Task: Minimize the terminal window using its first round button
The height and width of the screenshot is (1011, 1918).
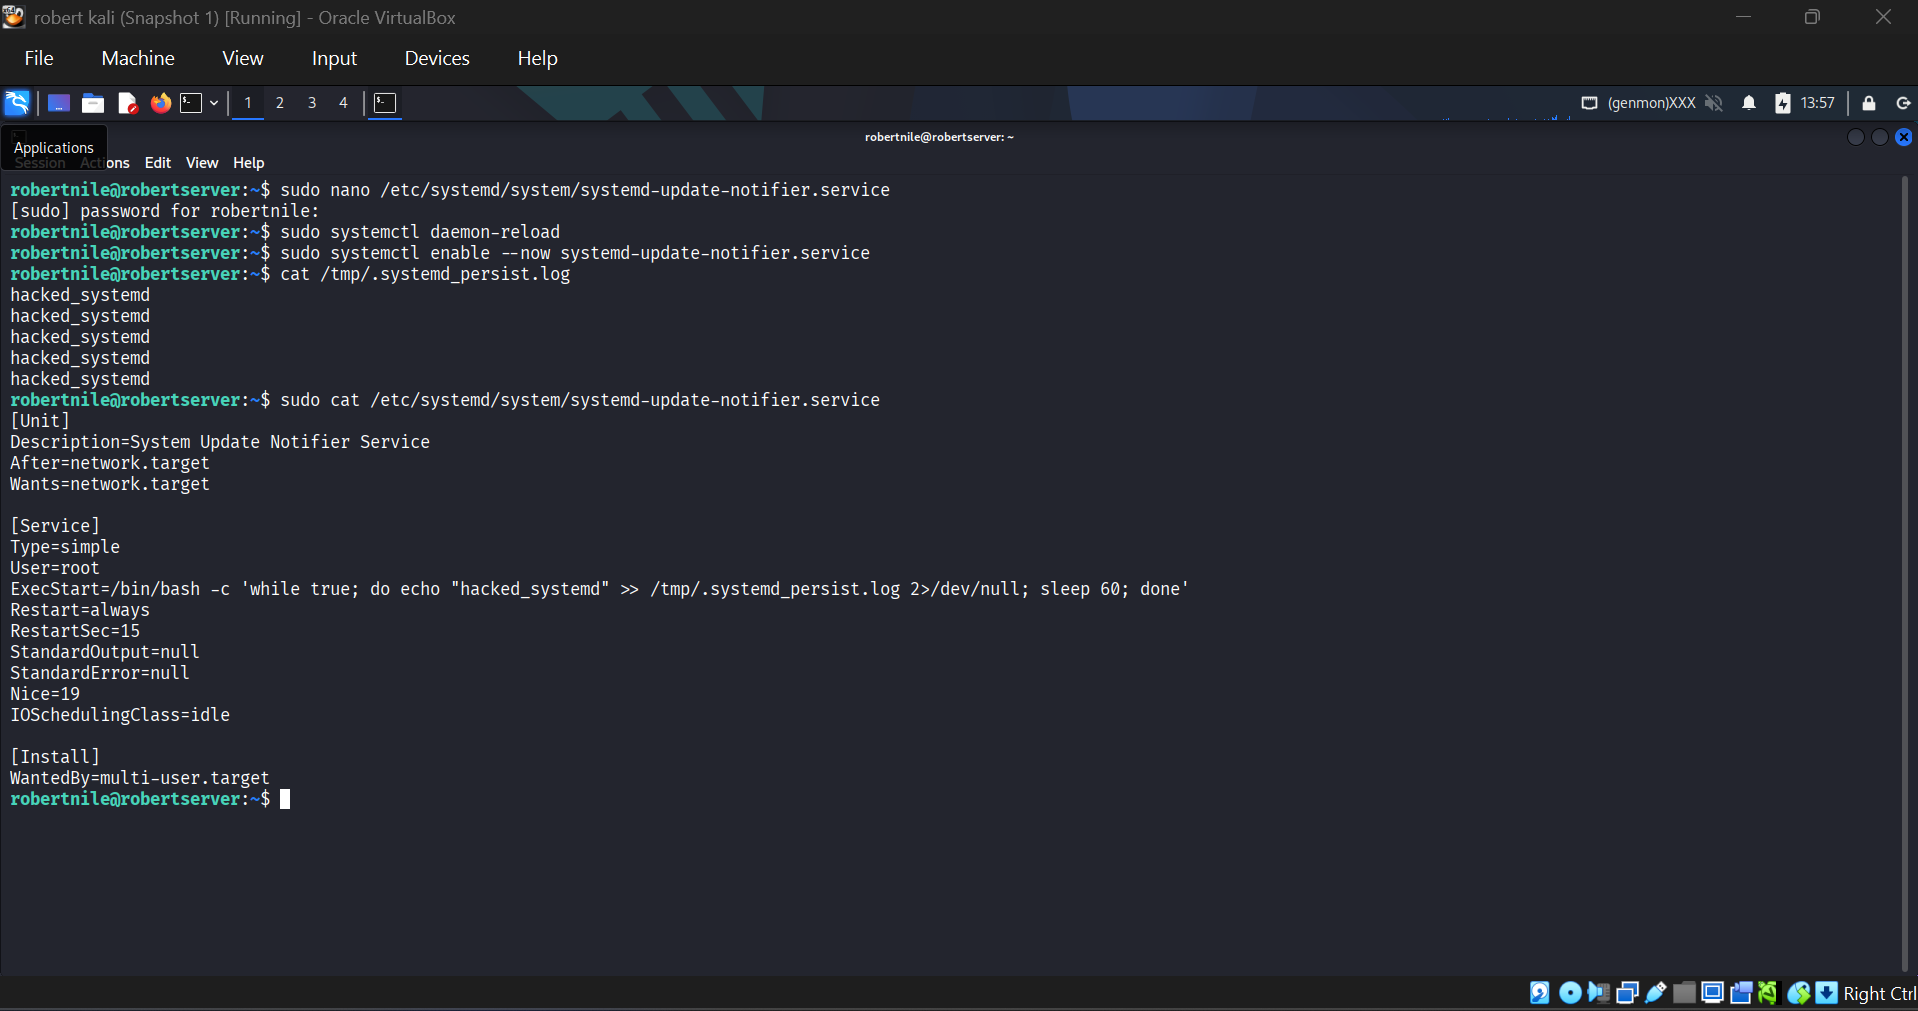Action: point(1856,137)
